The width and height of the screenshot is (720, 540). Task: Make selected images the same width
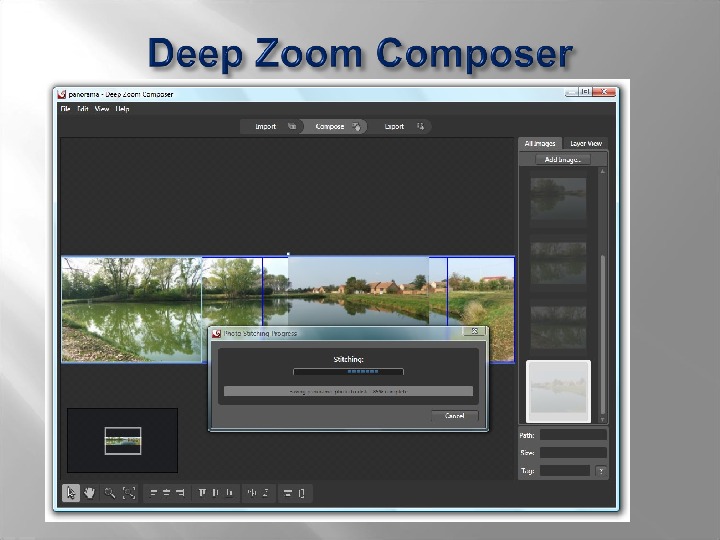tap(288, 493)
